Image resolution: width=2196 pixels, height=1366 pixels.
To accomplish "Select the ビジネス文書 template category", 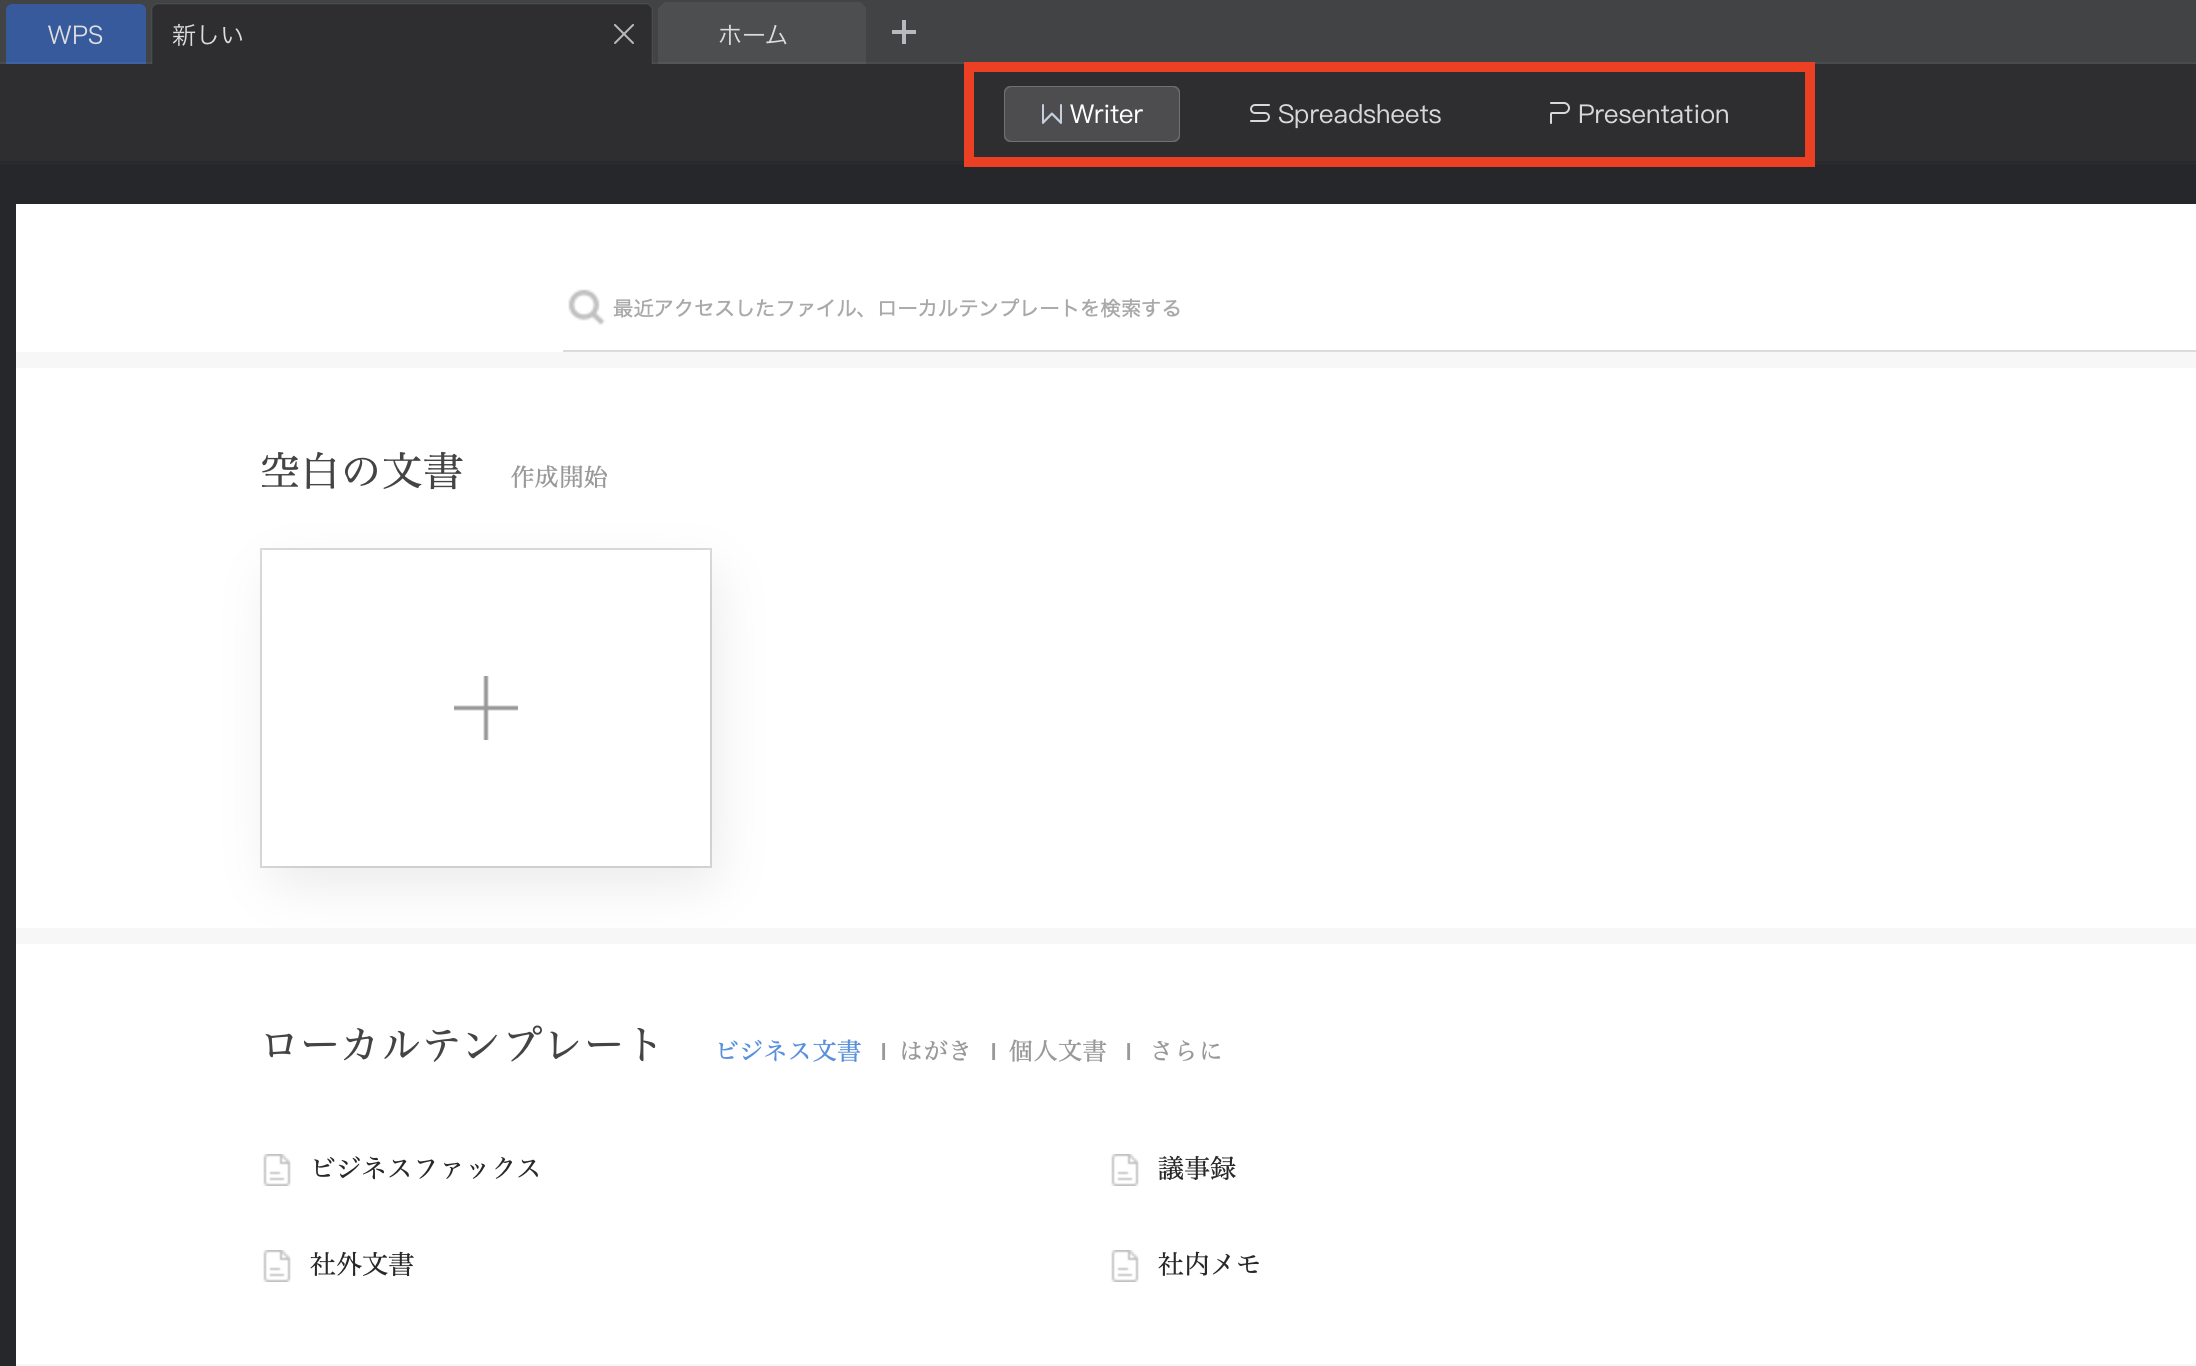I will point(789,1050).
